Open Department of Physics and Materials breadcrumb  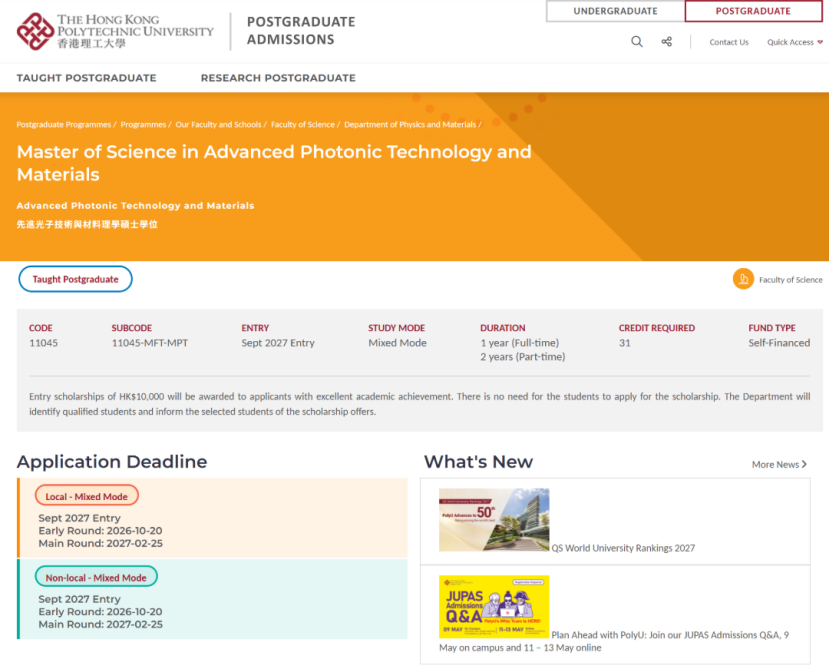tap(410, 124)
